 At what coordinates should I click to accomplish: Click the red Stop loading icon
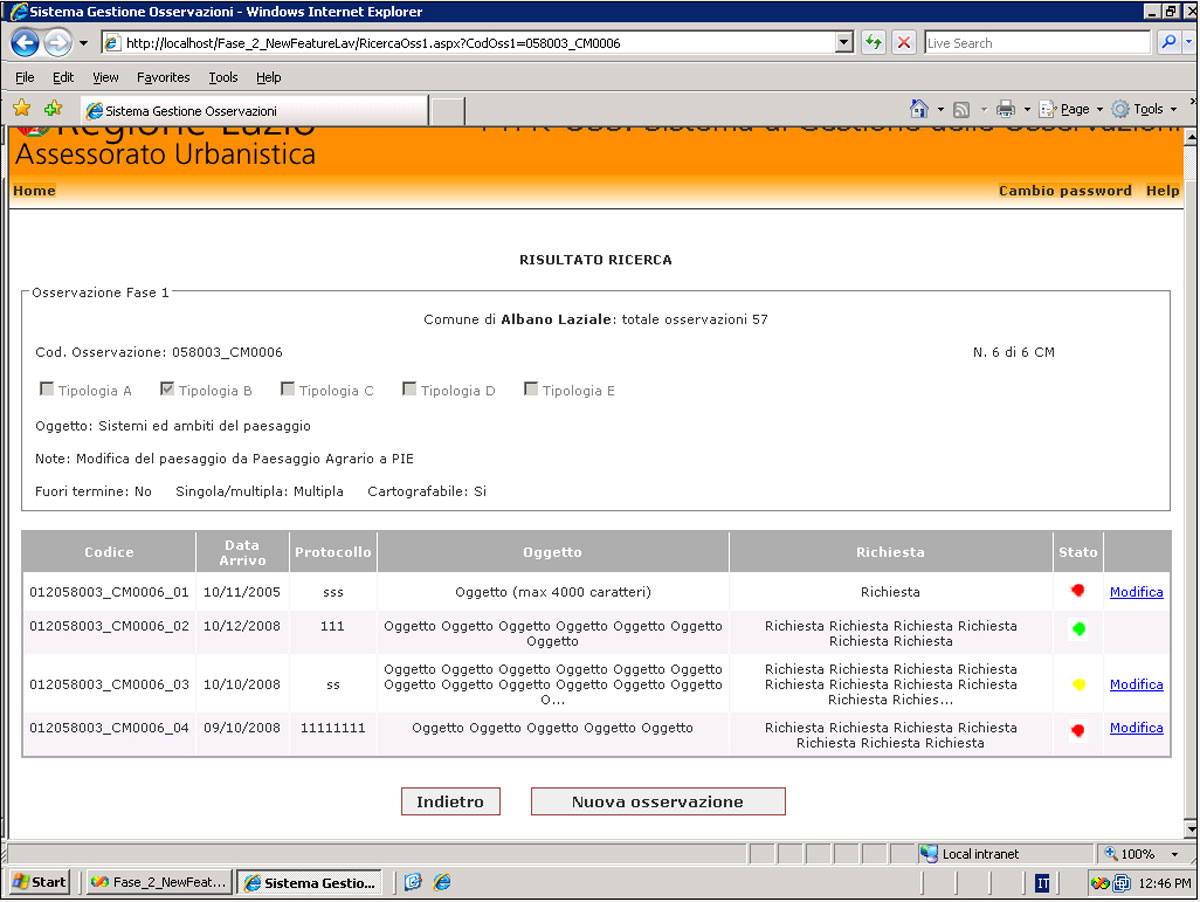click(x=904, y=43)
